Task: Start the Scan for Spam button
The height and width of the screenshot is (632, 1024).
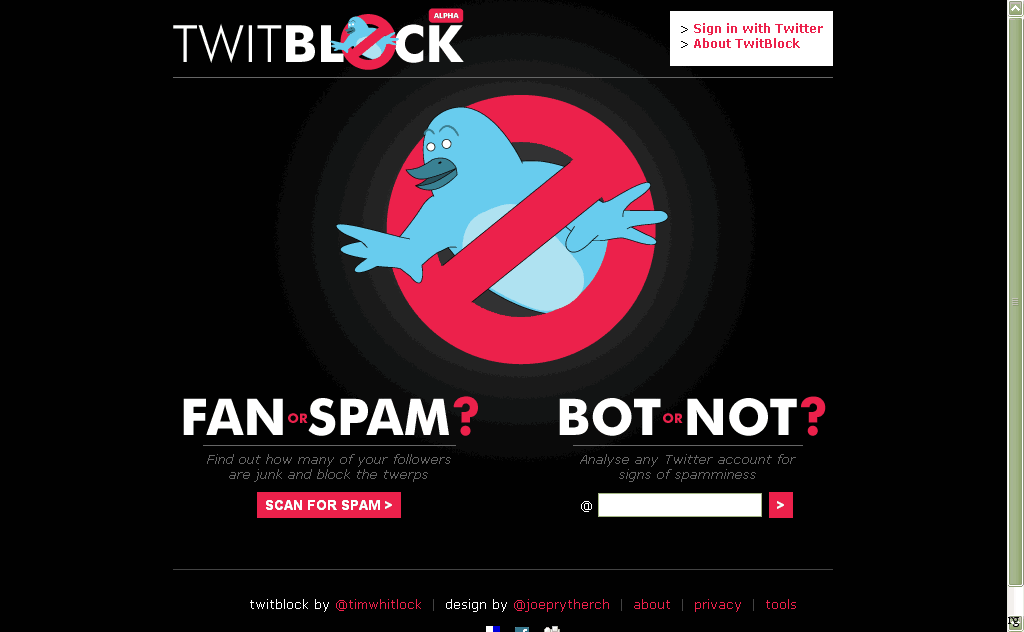Action: (328, 505)
